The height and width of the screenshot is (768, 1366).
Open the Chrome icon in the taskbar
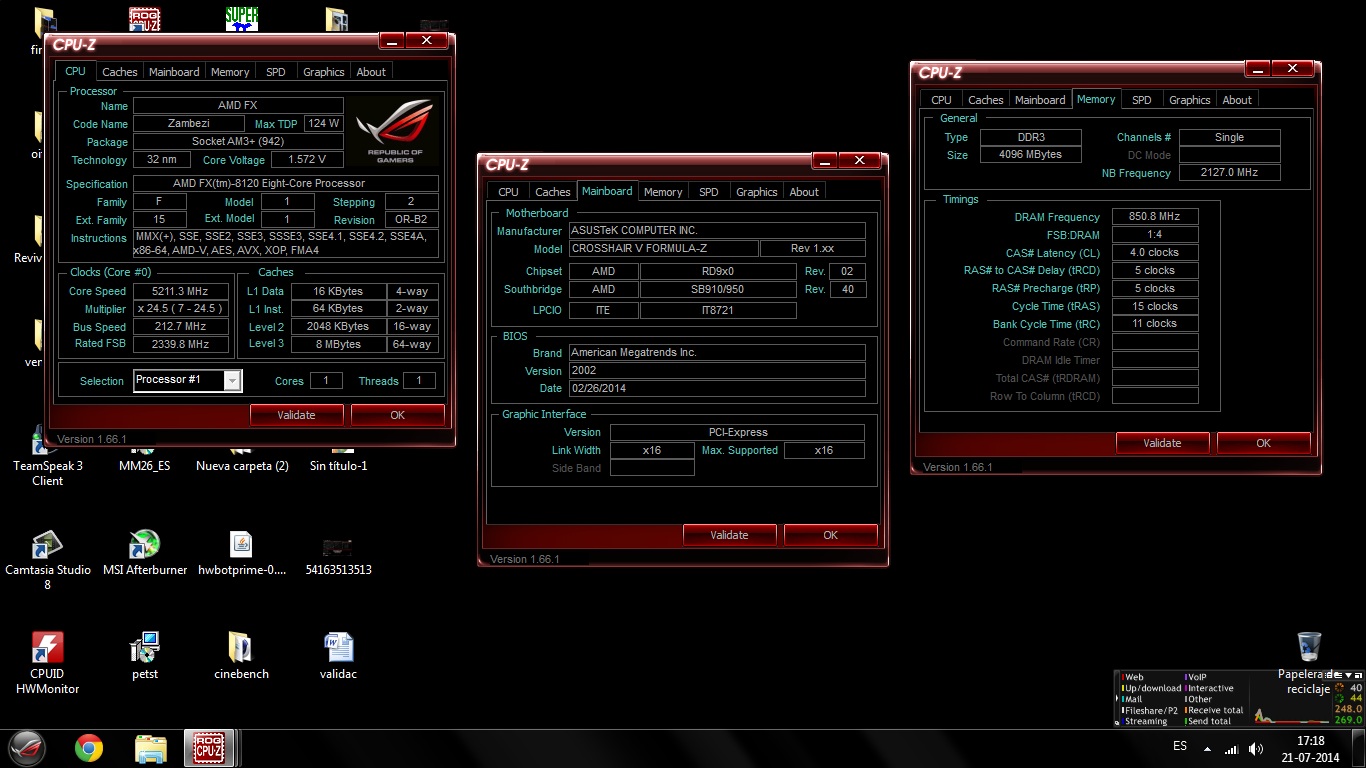[x=89, y=747]
